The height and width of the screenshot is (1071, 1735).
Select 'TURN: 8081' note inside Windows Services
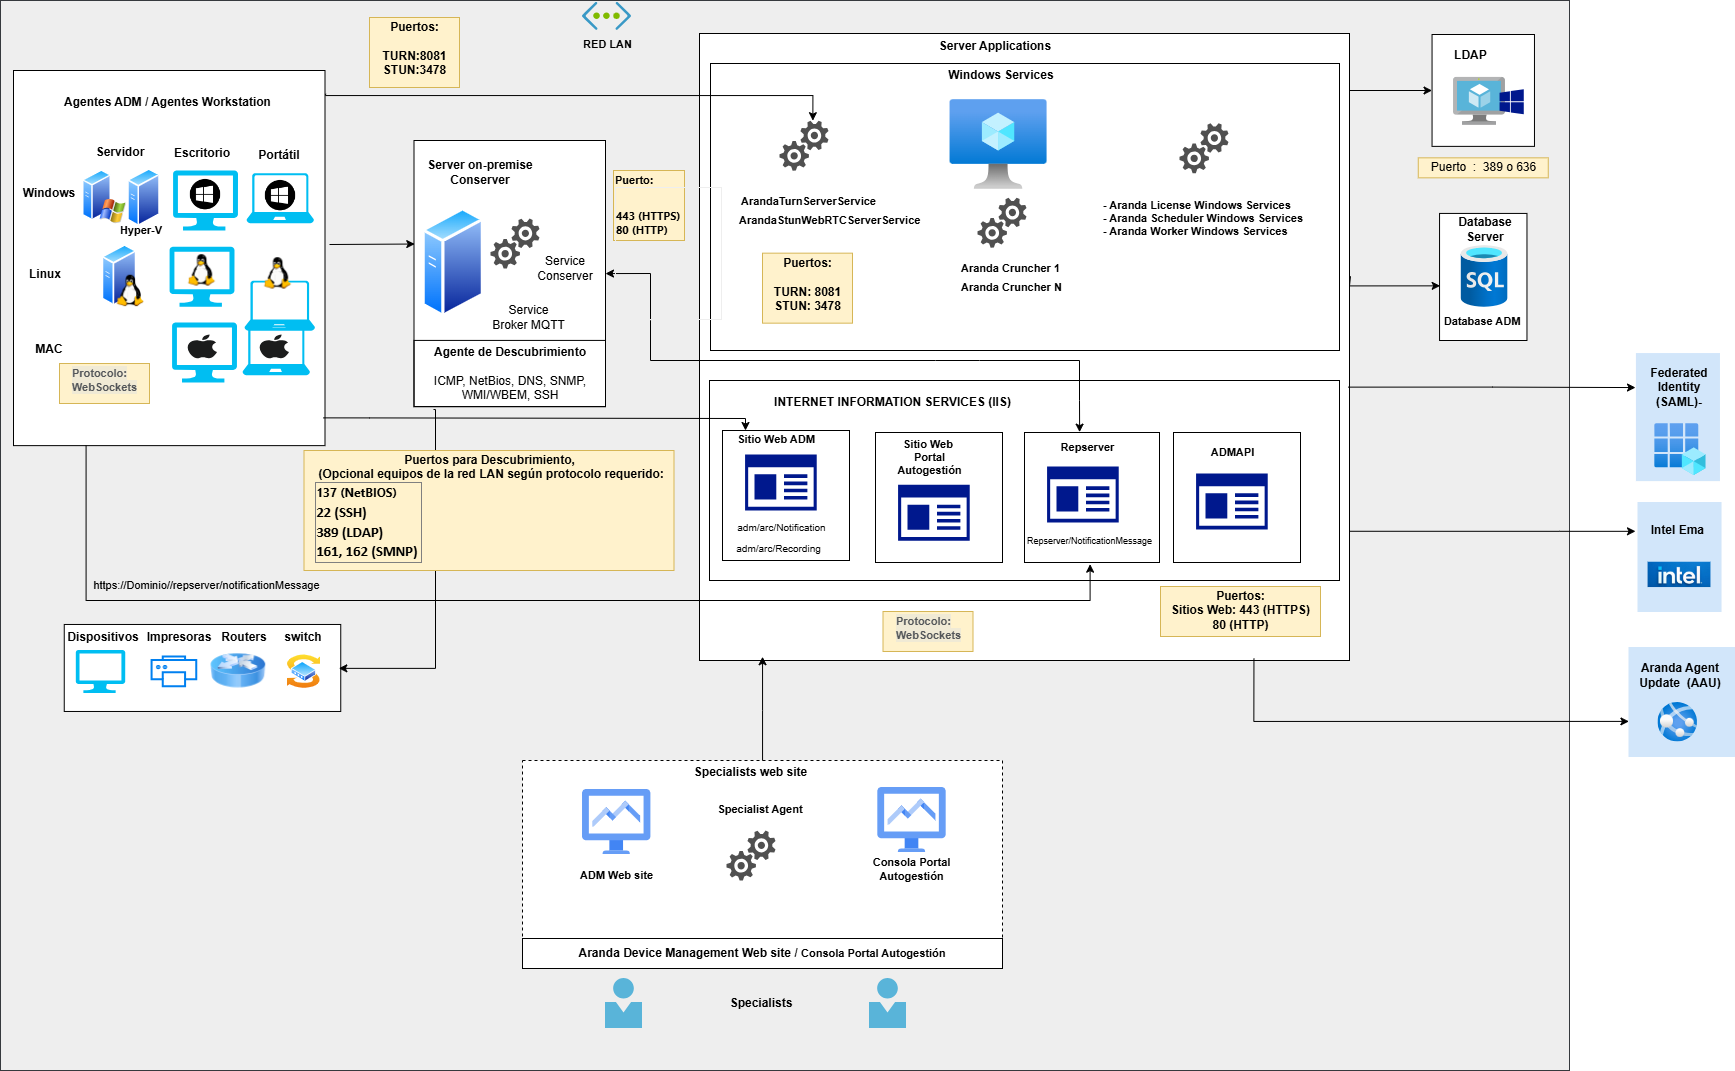pyautogui.click(x=807, y=288)
